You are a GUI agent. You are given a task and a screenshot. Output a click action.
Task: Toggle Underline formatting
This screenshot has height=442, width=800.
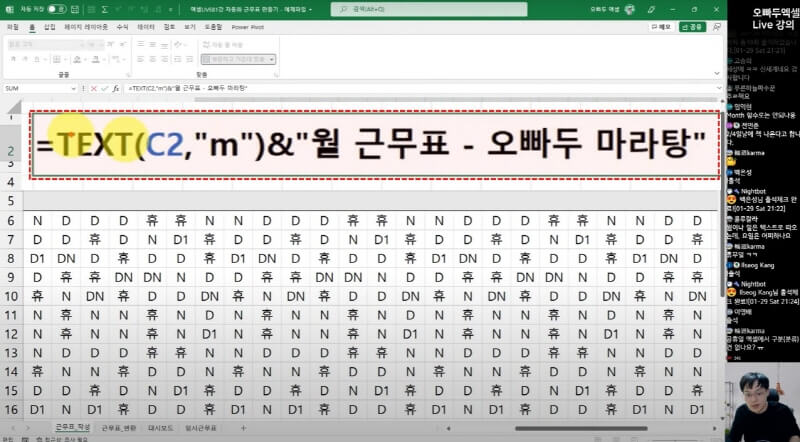coord(37,60)
